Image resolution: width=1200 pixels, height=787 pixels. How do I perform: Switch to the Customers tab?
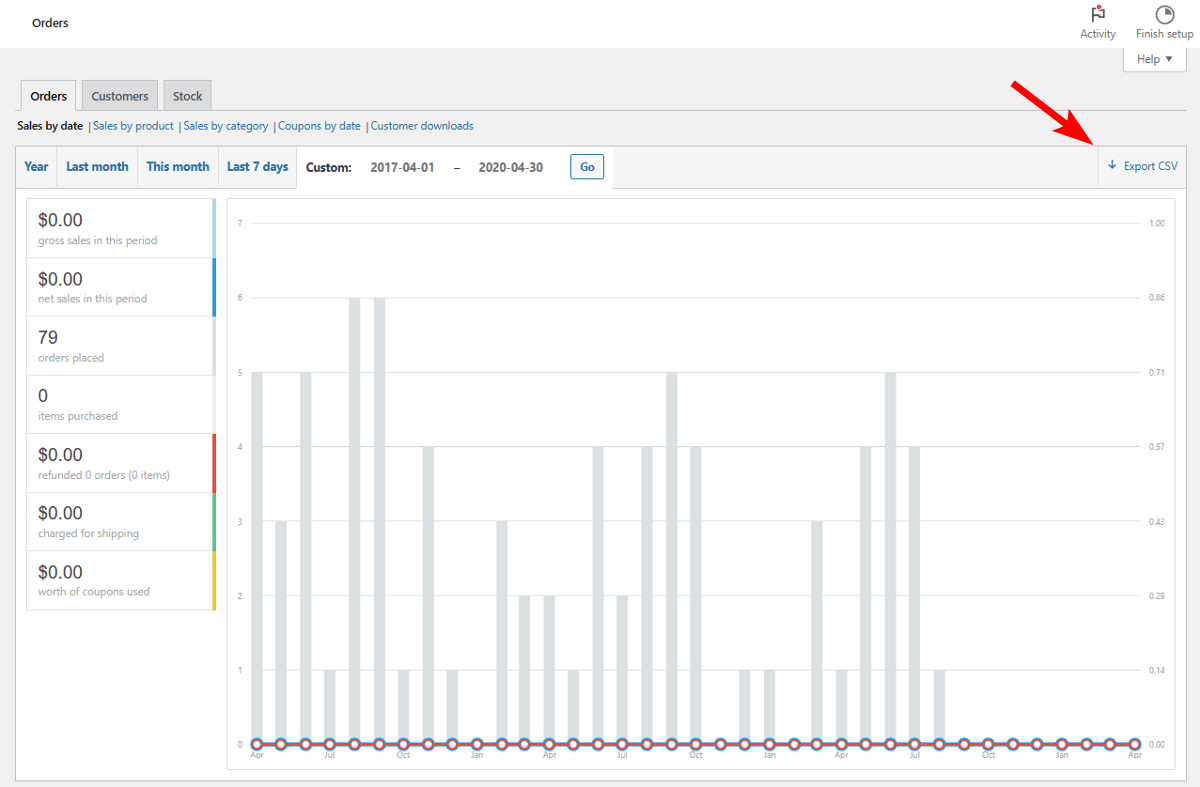click(120, 96)
